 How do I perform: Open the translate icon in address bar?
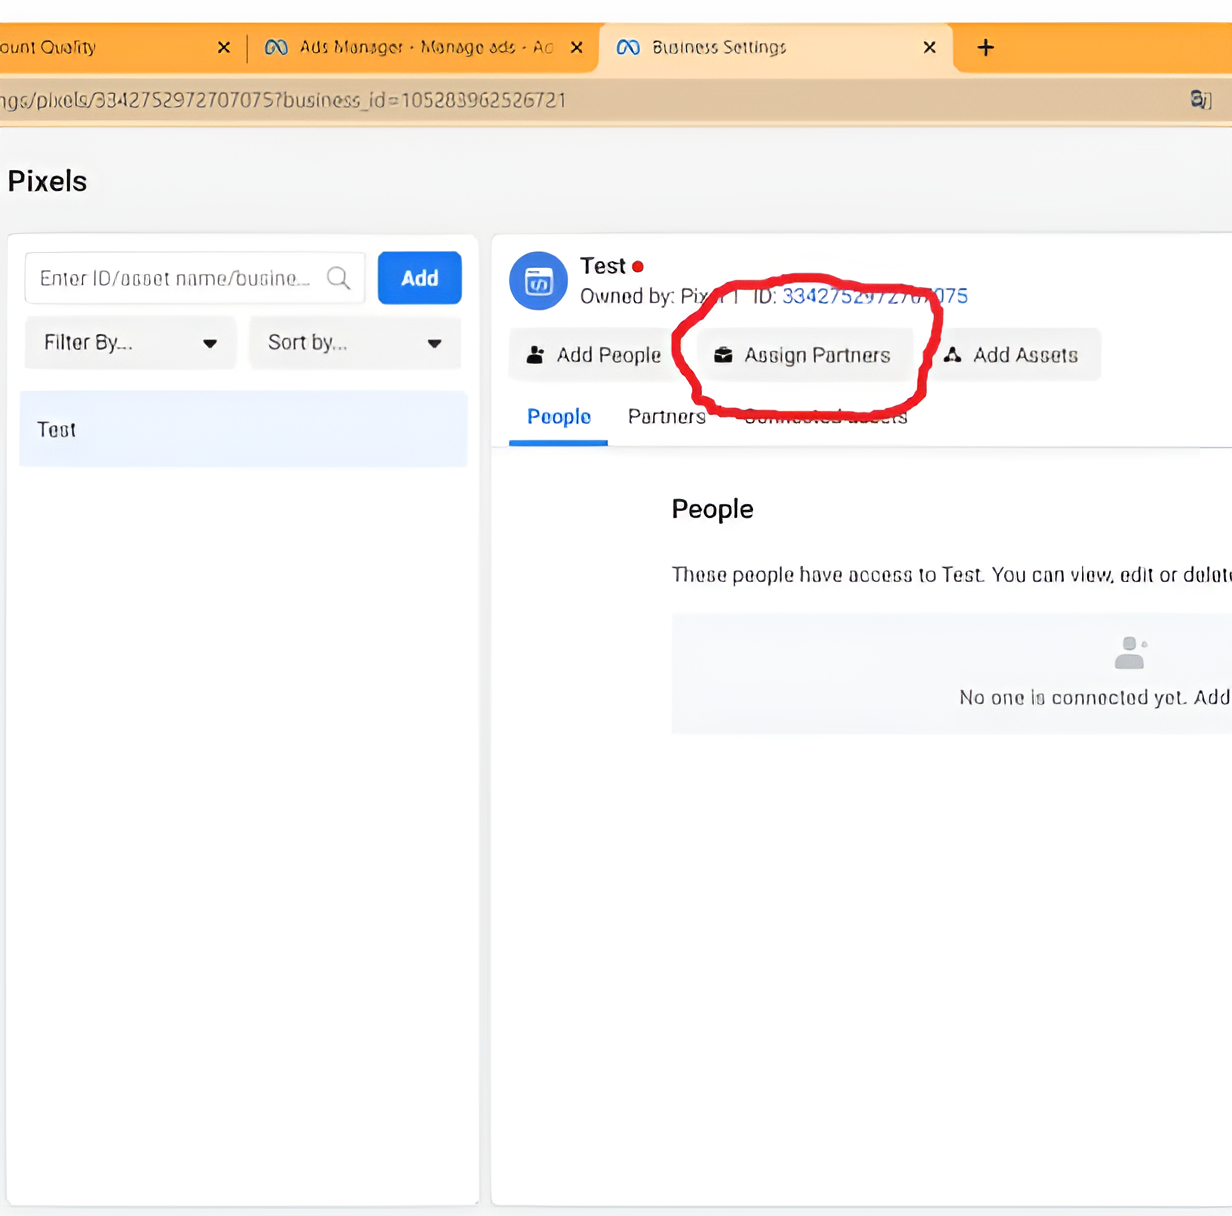[1200, 100]
